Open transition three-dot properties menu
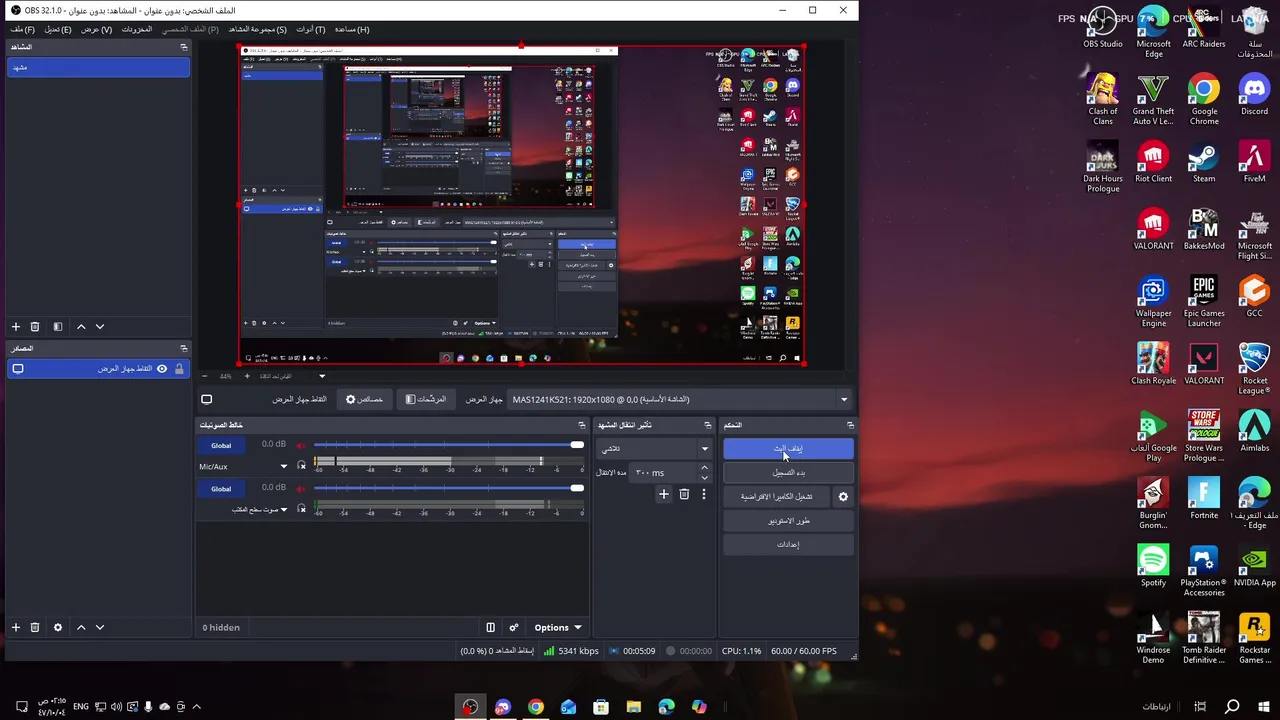 (704, 494)
